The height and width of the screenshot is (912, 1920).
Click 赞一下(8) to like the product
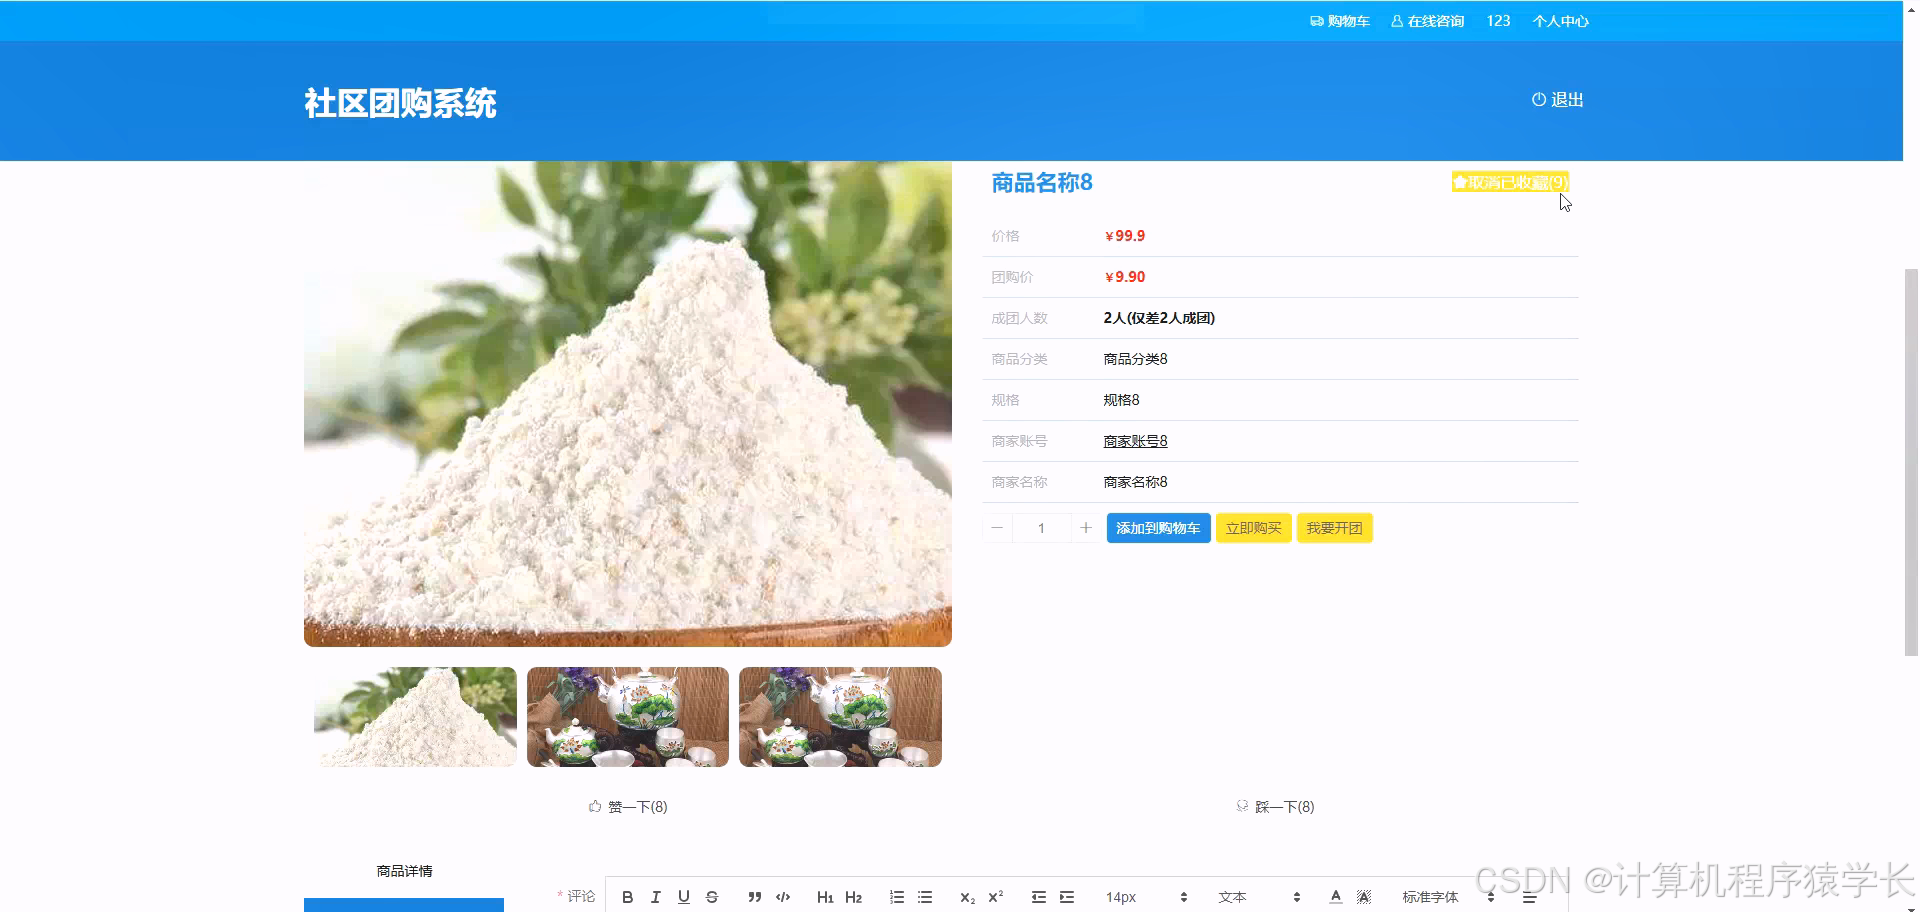[x=627, y=806]
